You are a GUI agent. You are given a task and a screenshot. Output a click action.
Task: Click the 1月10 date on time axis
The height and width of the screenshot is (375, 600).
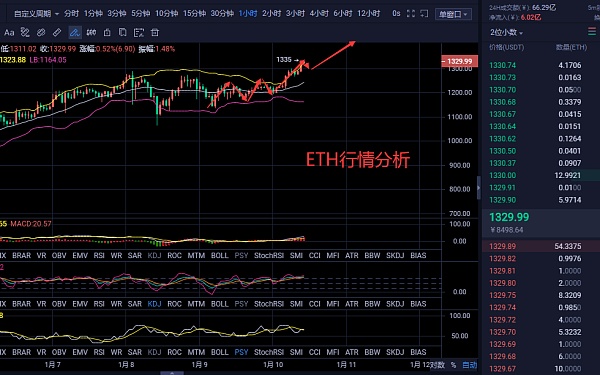point(273,365)
